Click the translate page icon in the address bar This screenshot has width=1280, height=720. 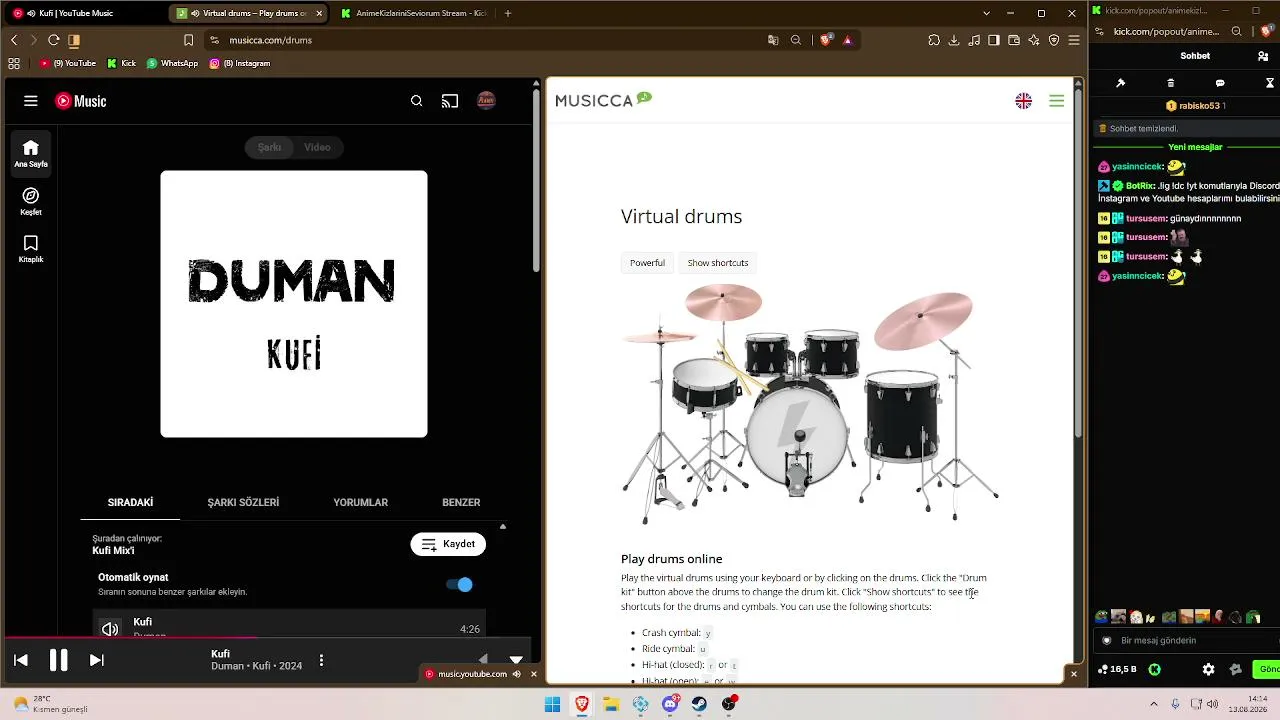click(x=773, y=40)
